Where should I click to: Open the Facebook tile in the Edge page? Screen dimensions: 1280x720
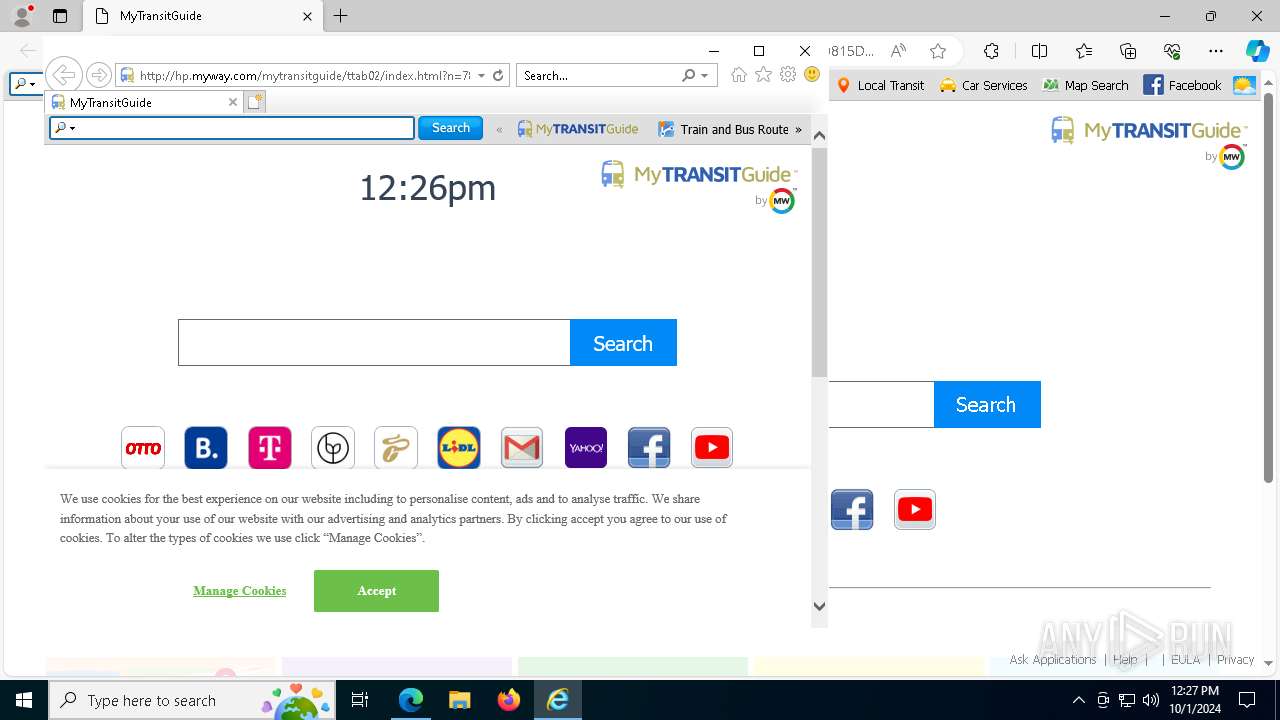(x=852, y=510)
